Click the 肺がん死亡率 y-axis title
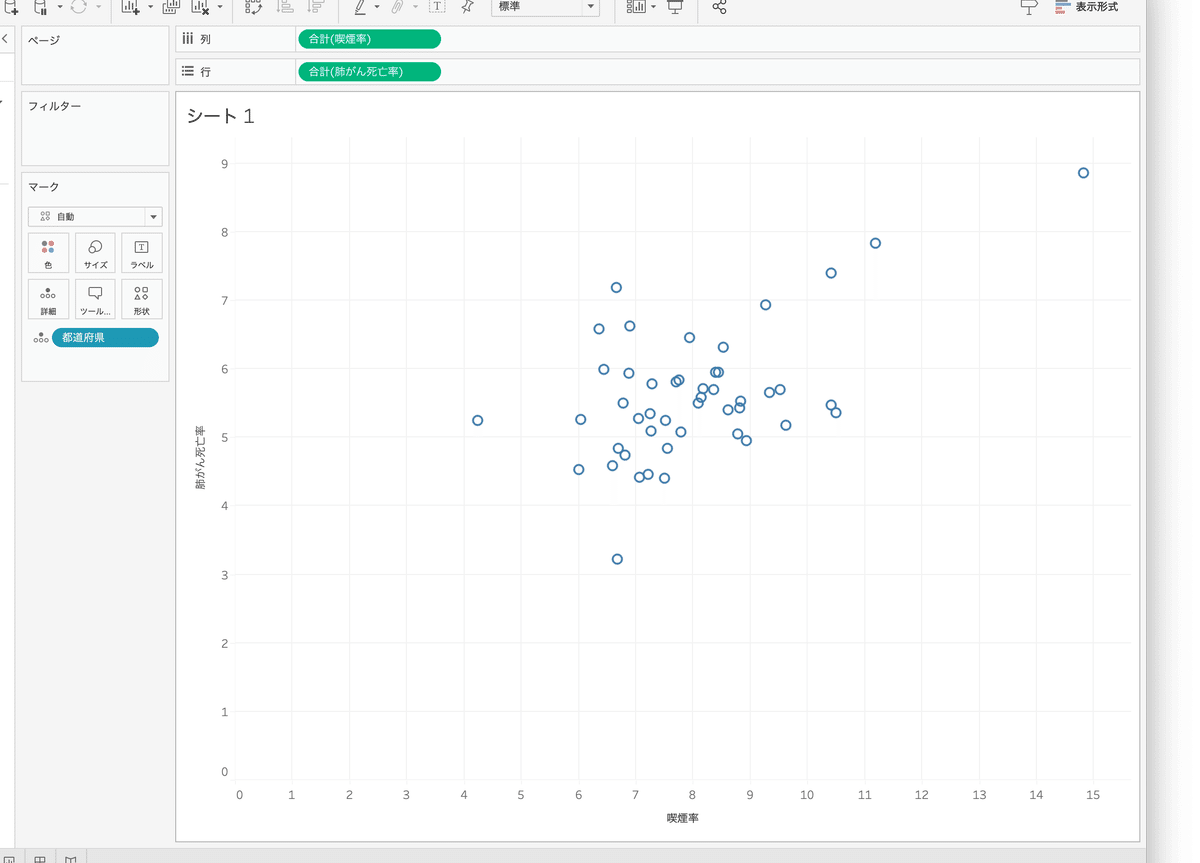The image size is (1200, 863). click(x=200, y=456)
